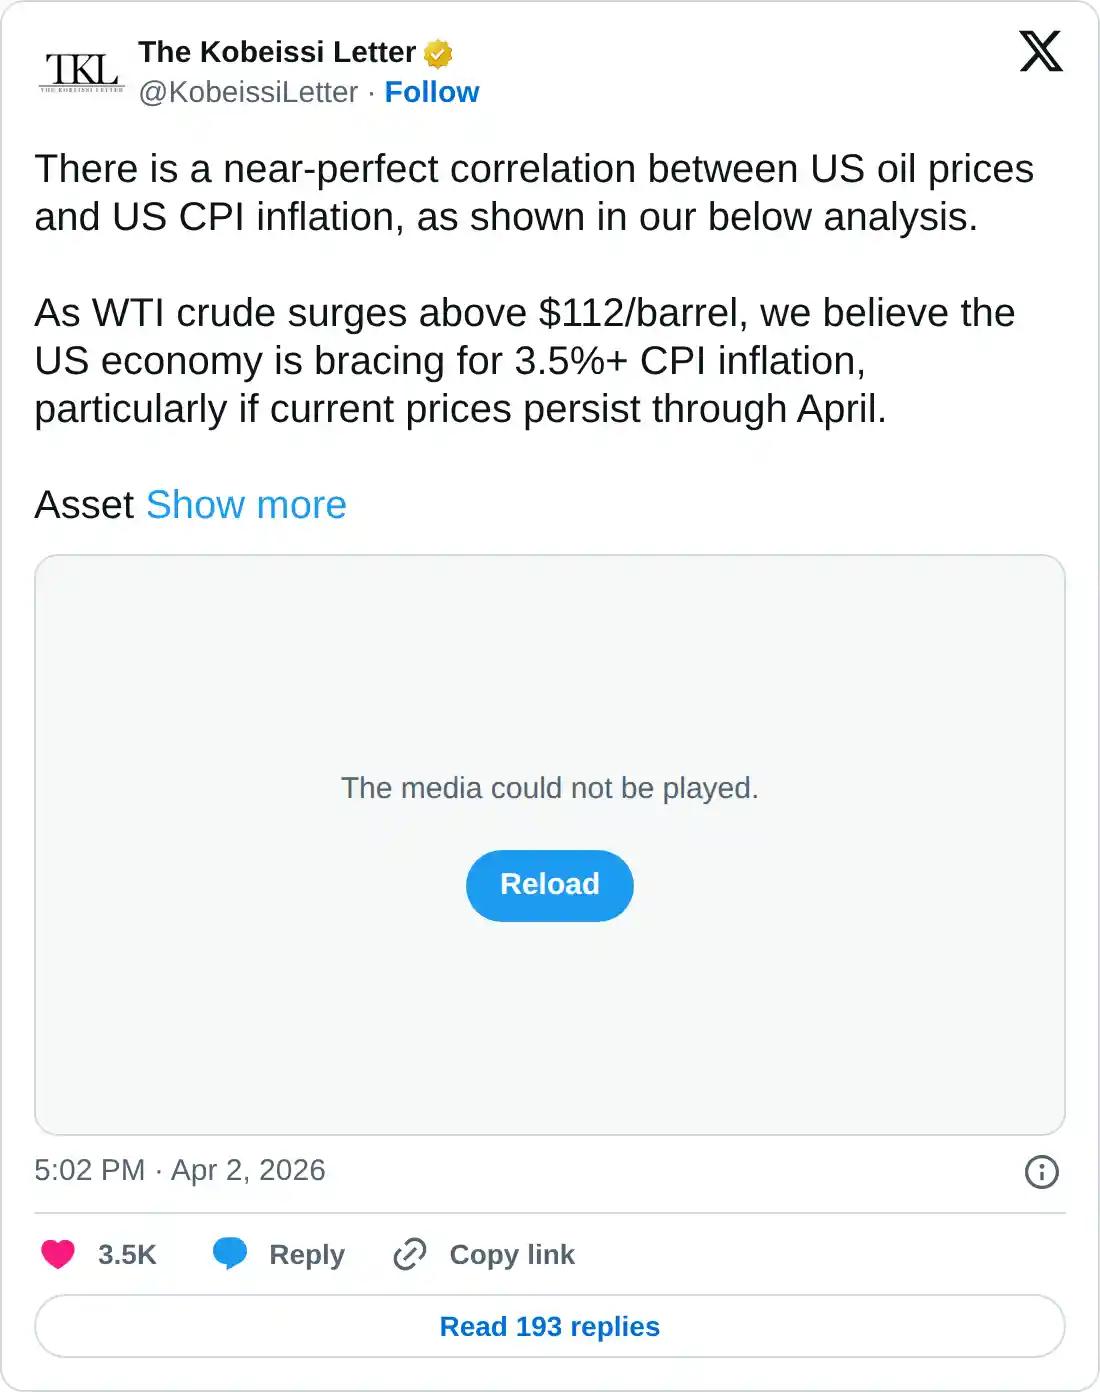The image size is (1100, 1392).
Task: Like the tweet with heart icon
Action: click(x=58, y=1254)
